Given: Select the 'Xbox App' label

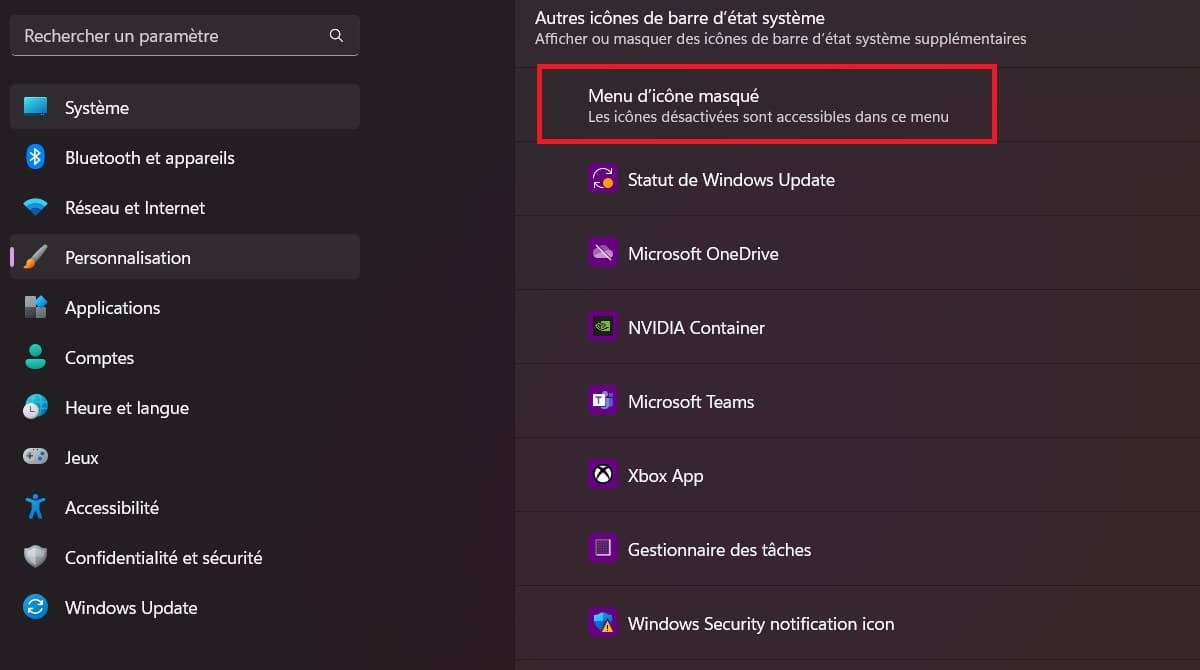Looking at the screenshot, I should [665, 476].
